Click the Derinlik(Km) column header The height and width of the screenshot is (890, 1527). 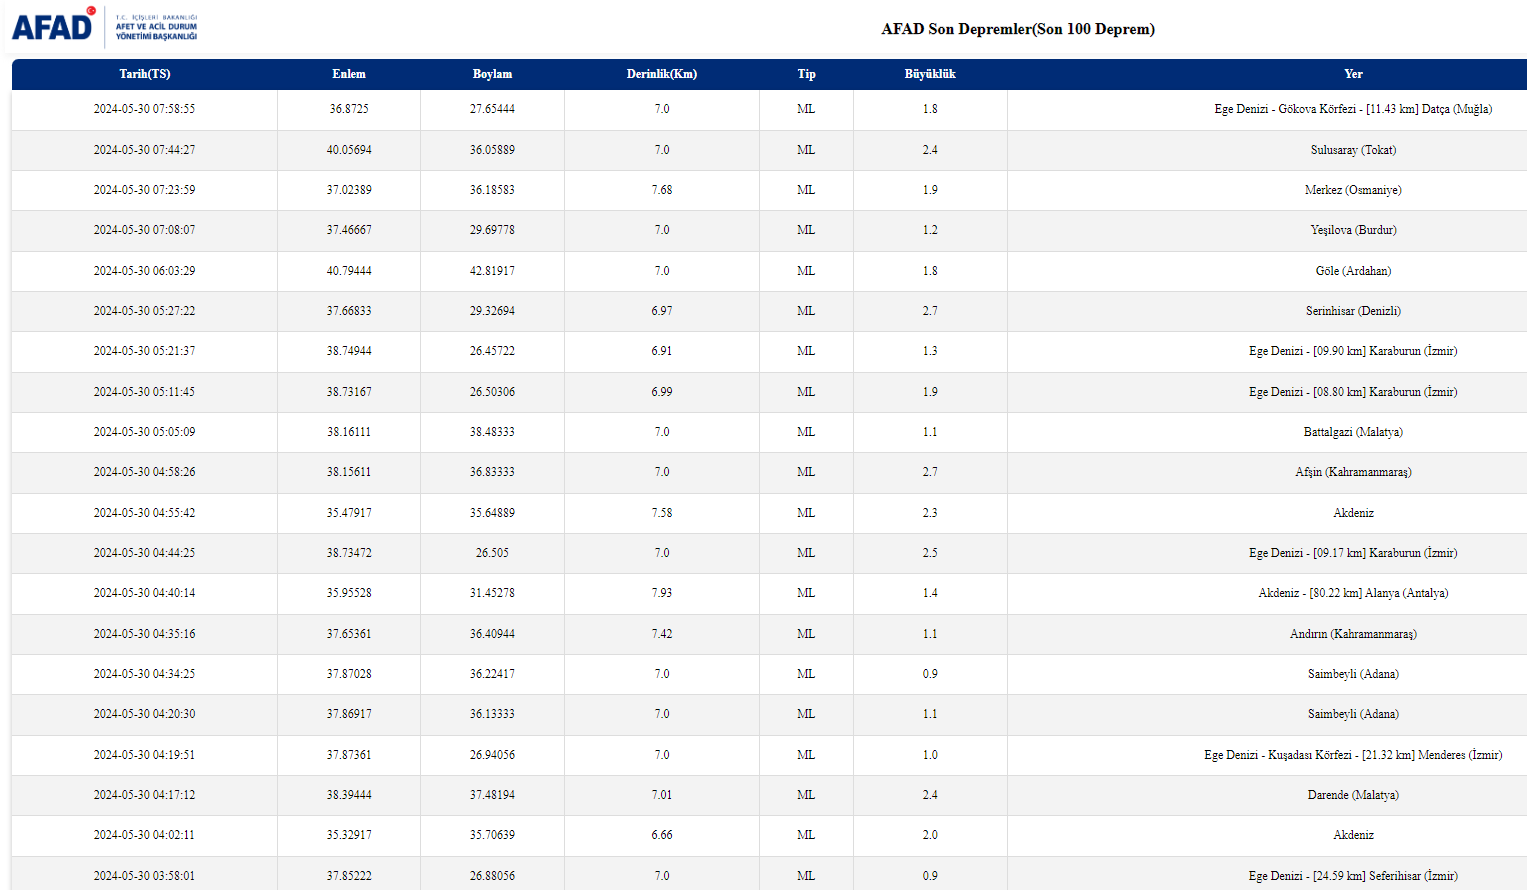662,74
